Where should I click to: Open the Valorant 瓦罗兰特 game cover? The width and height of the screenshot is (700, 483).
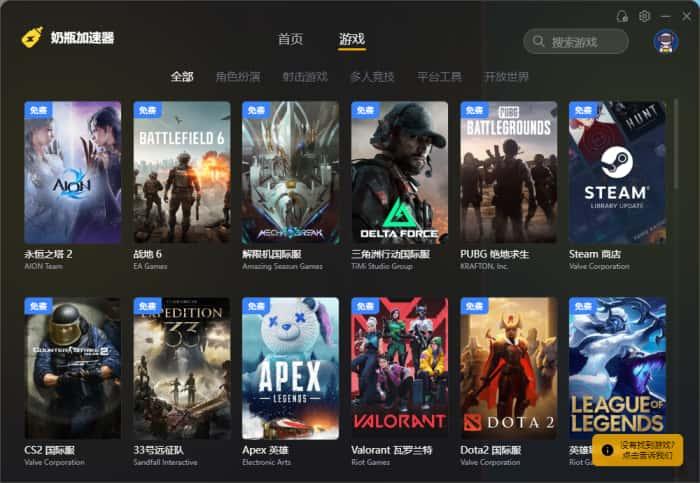(400, 368)
